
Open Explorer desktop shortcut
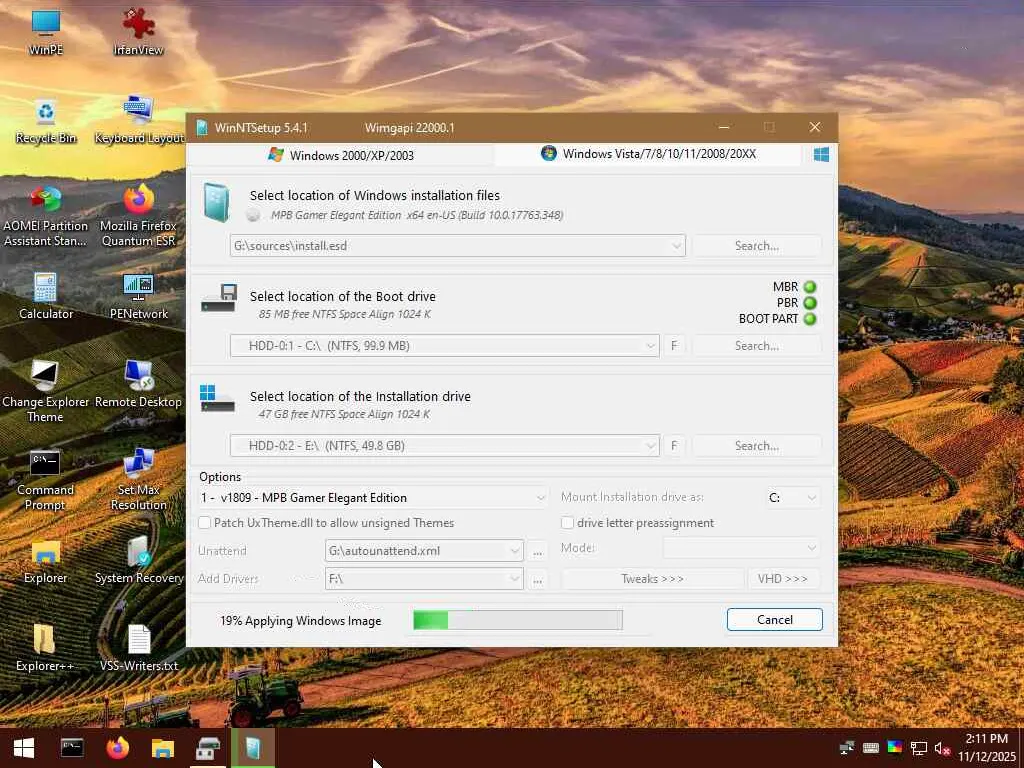click(x=46, y=562)
